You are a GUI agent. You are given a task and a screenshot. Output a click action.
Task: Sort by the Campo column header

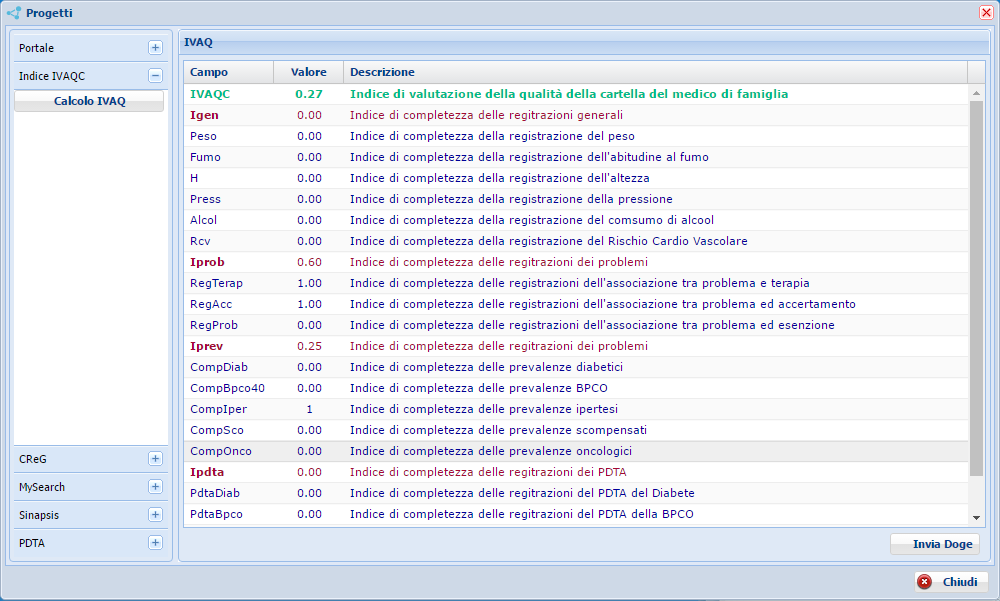pos(229,72)
